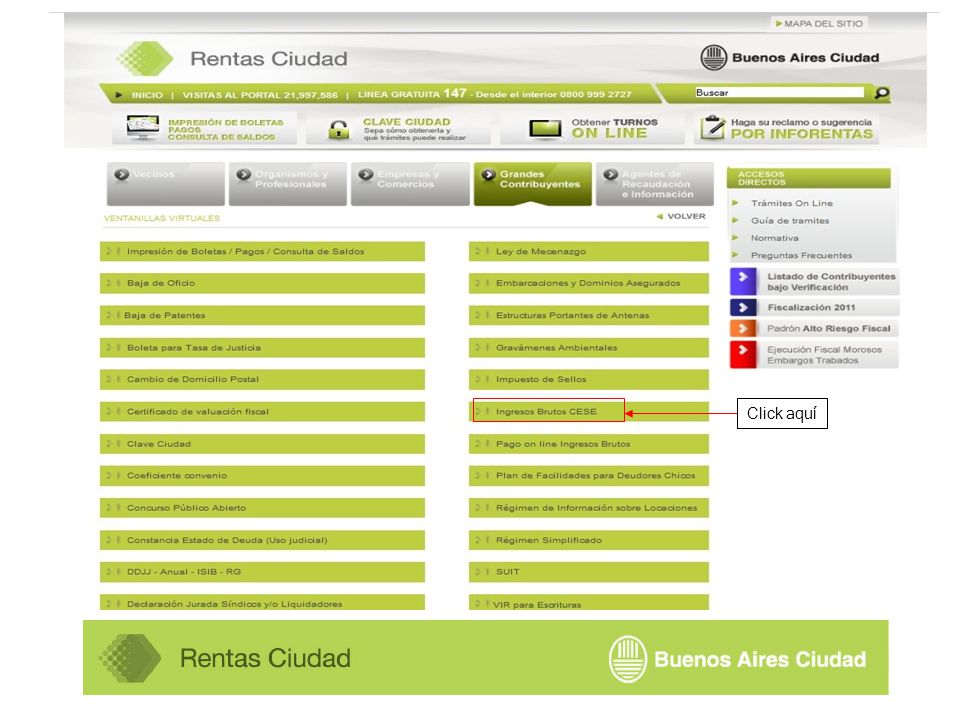960x720 pixels.
Task: Click Pago on line Ingresos Brutos
Action: pos(589,444)
